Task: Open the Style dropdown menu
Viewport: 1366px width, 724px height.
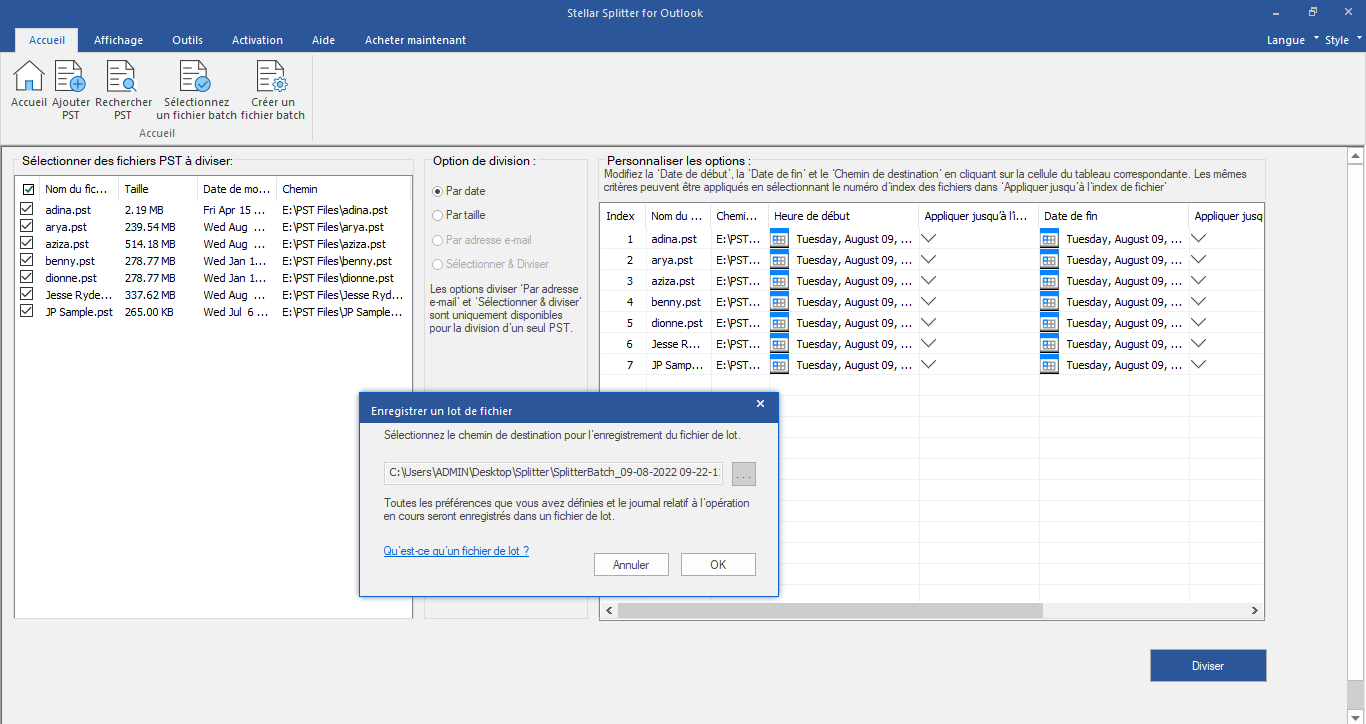Action: (1344, 40)
